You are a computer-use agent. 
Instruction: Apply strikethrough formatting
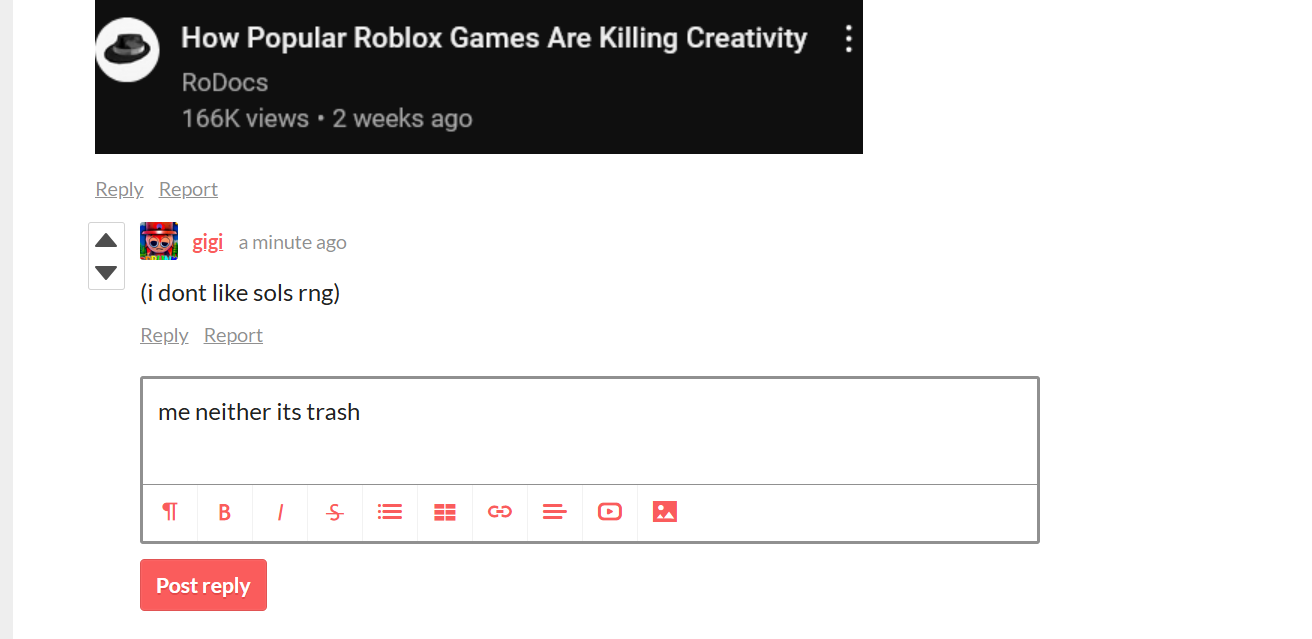335,512
